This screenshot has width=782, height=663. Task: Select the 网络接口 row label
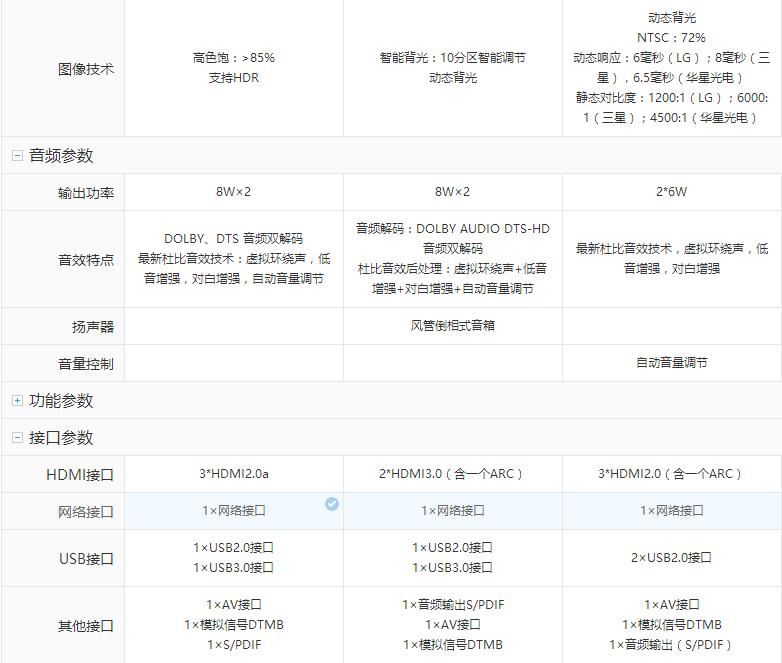point(86,511)
